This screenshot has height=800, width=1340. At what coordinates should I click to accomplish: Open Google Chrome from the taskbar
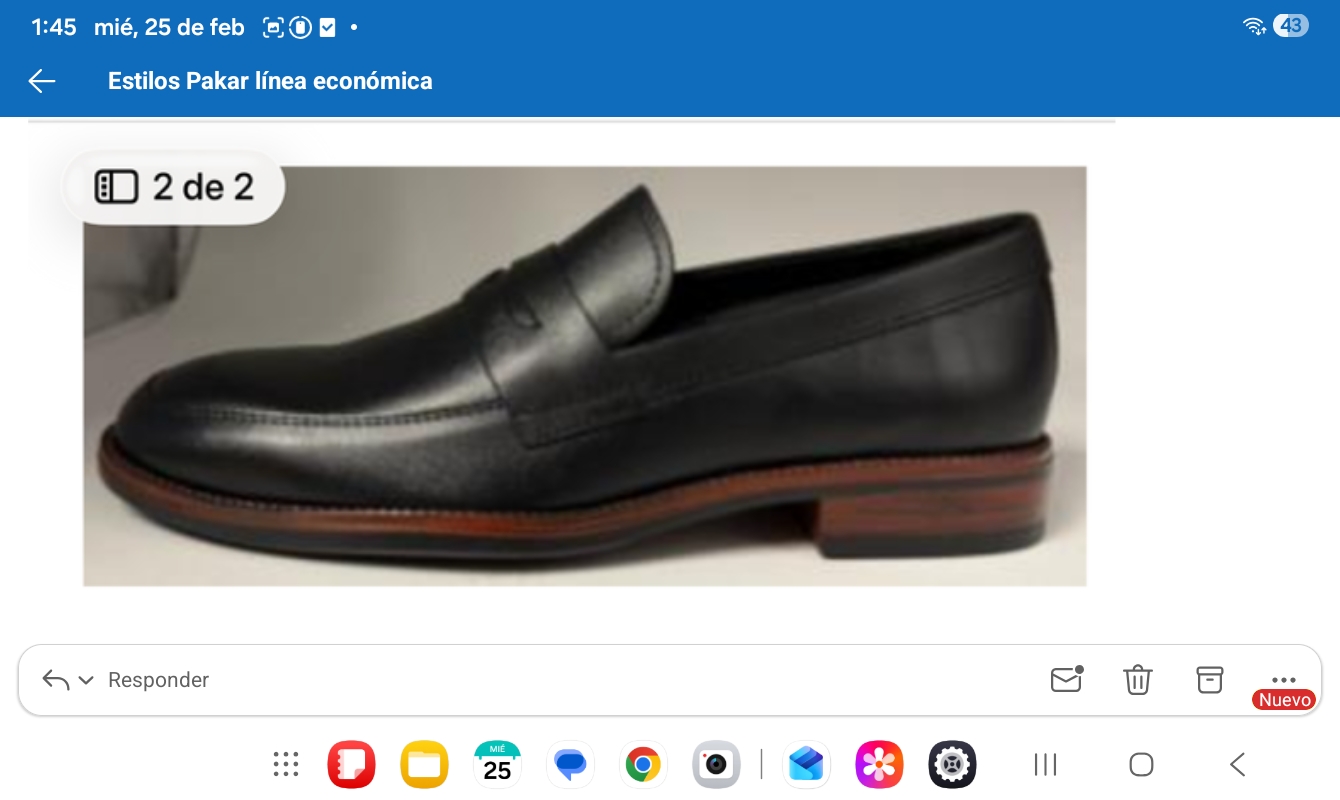[x=643, y=765]
